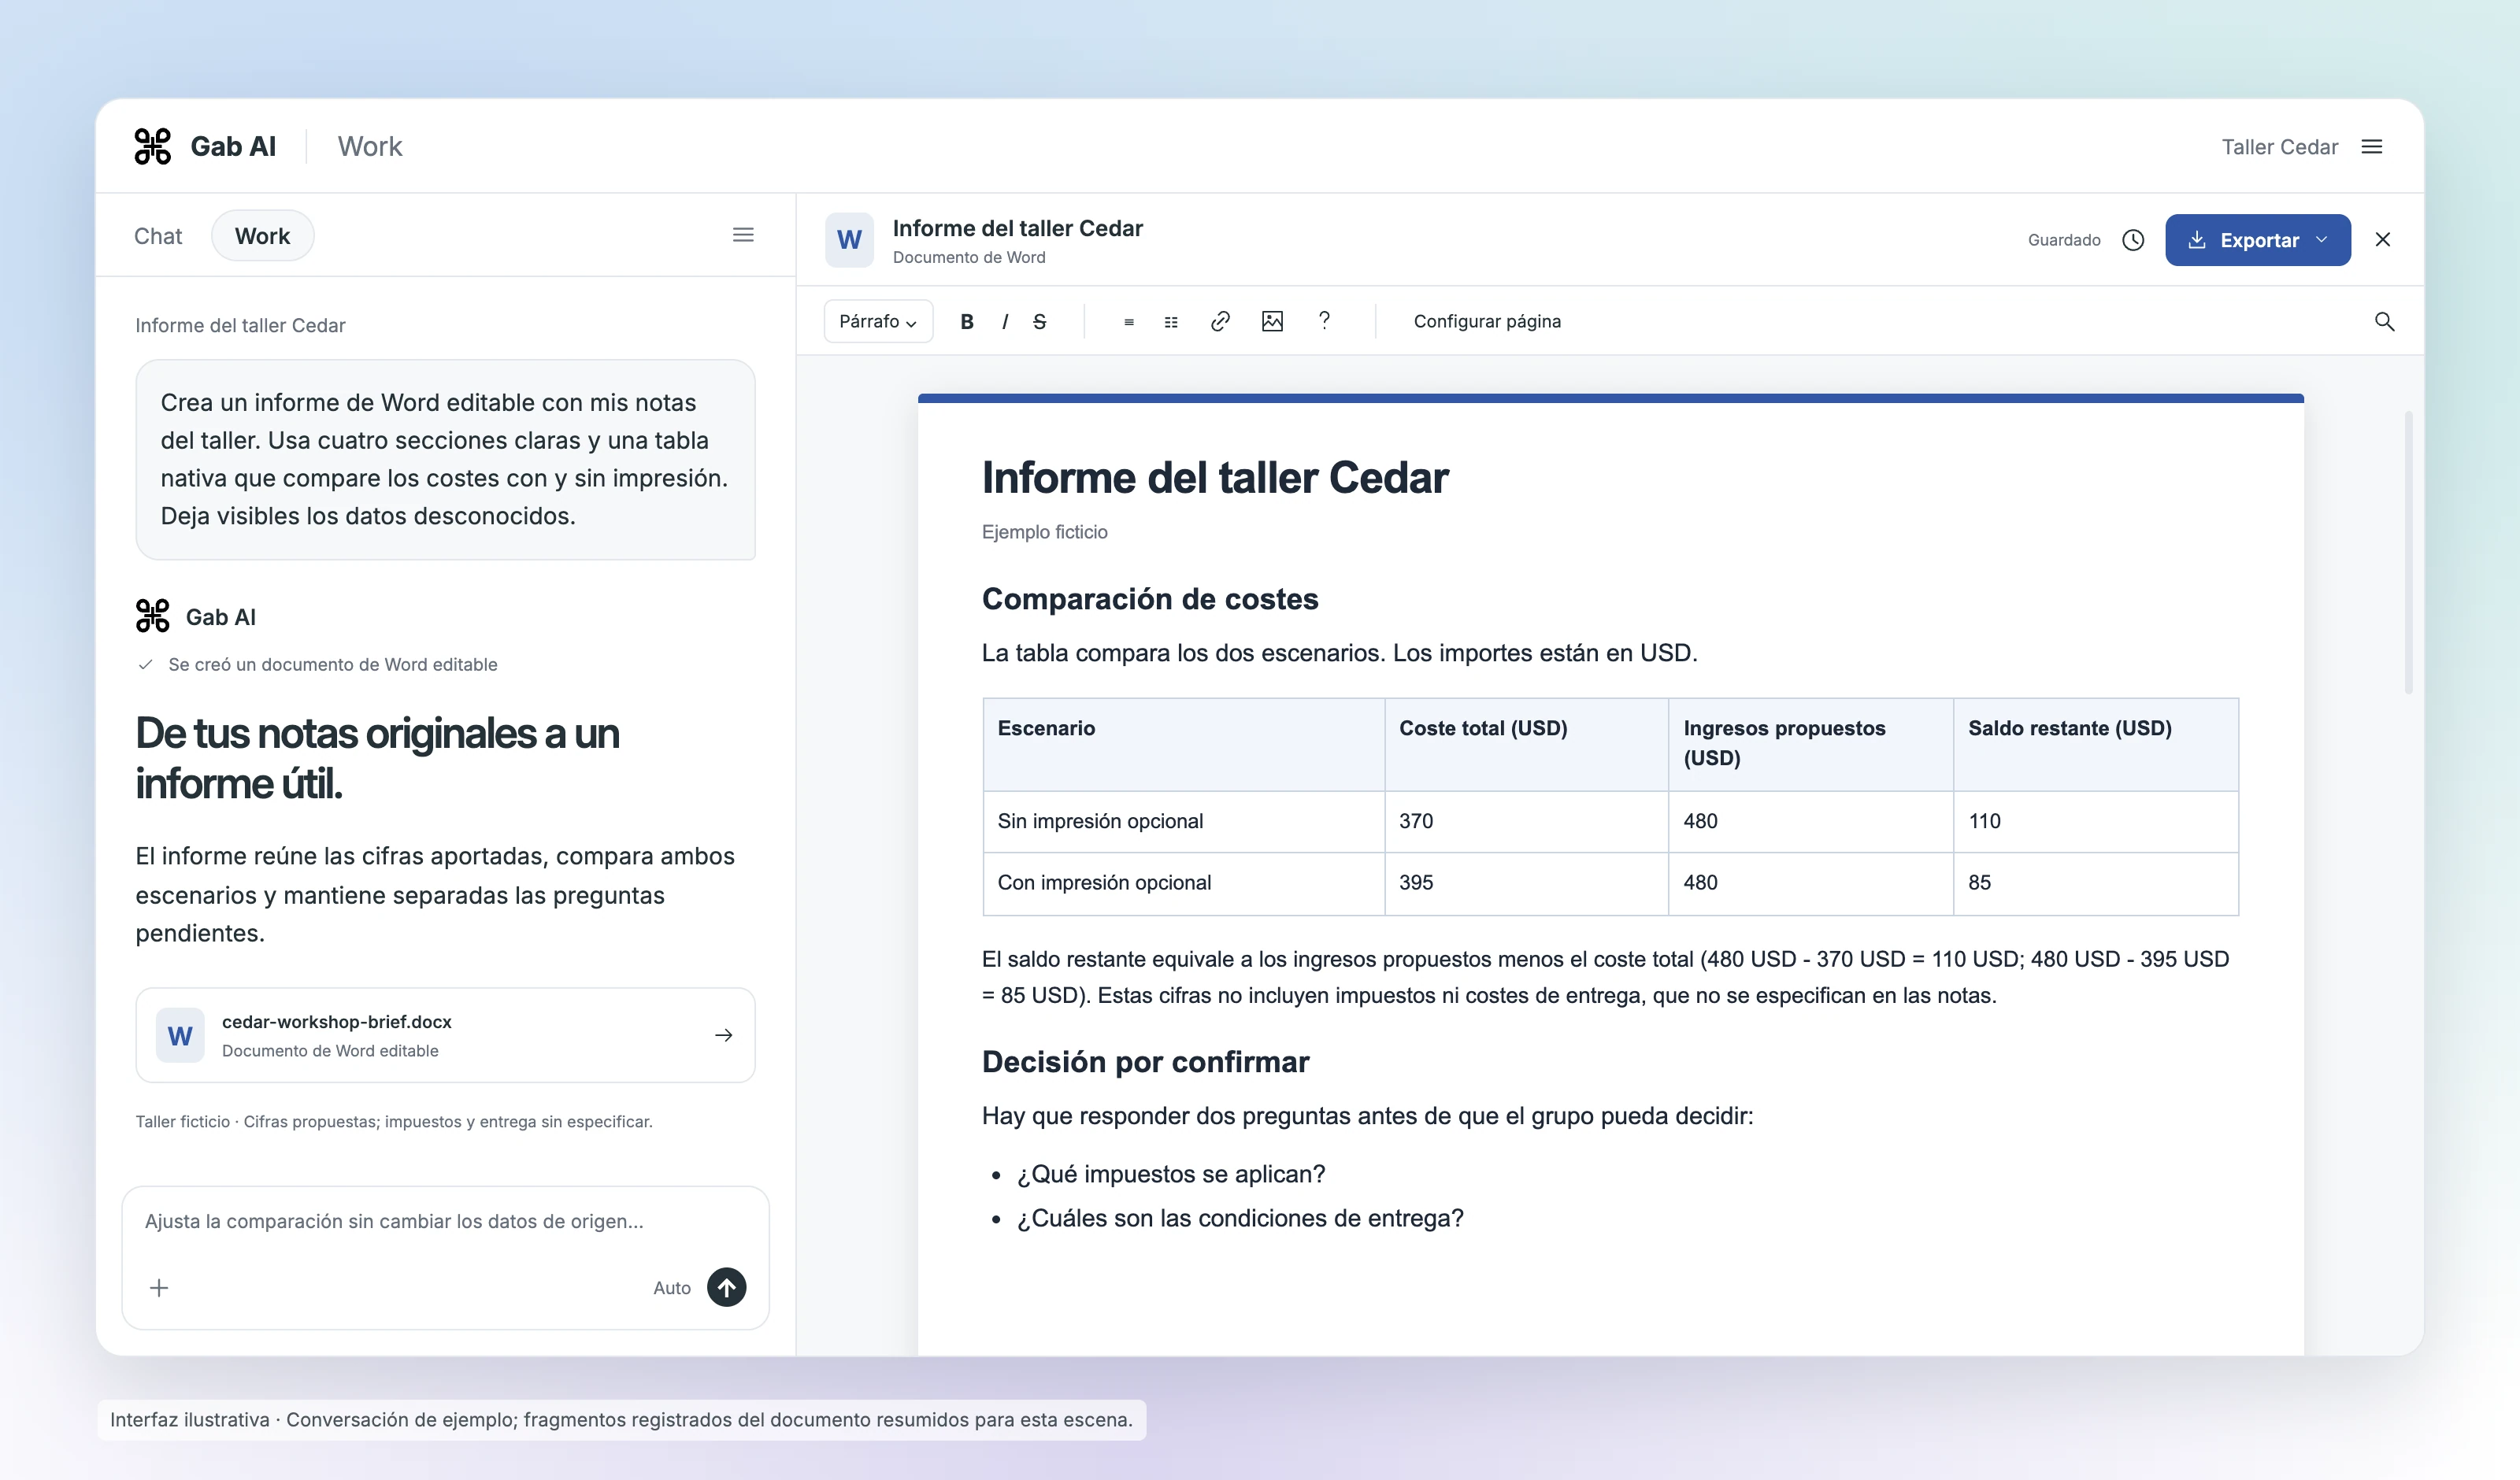Insert a hyperlink
Viewport: 2520px width, 1480px height.
[1220, 321]
